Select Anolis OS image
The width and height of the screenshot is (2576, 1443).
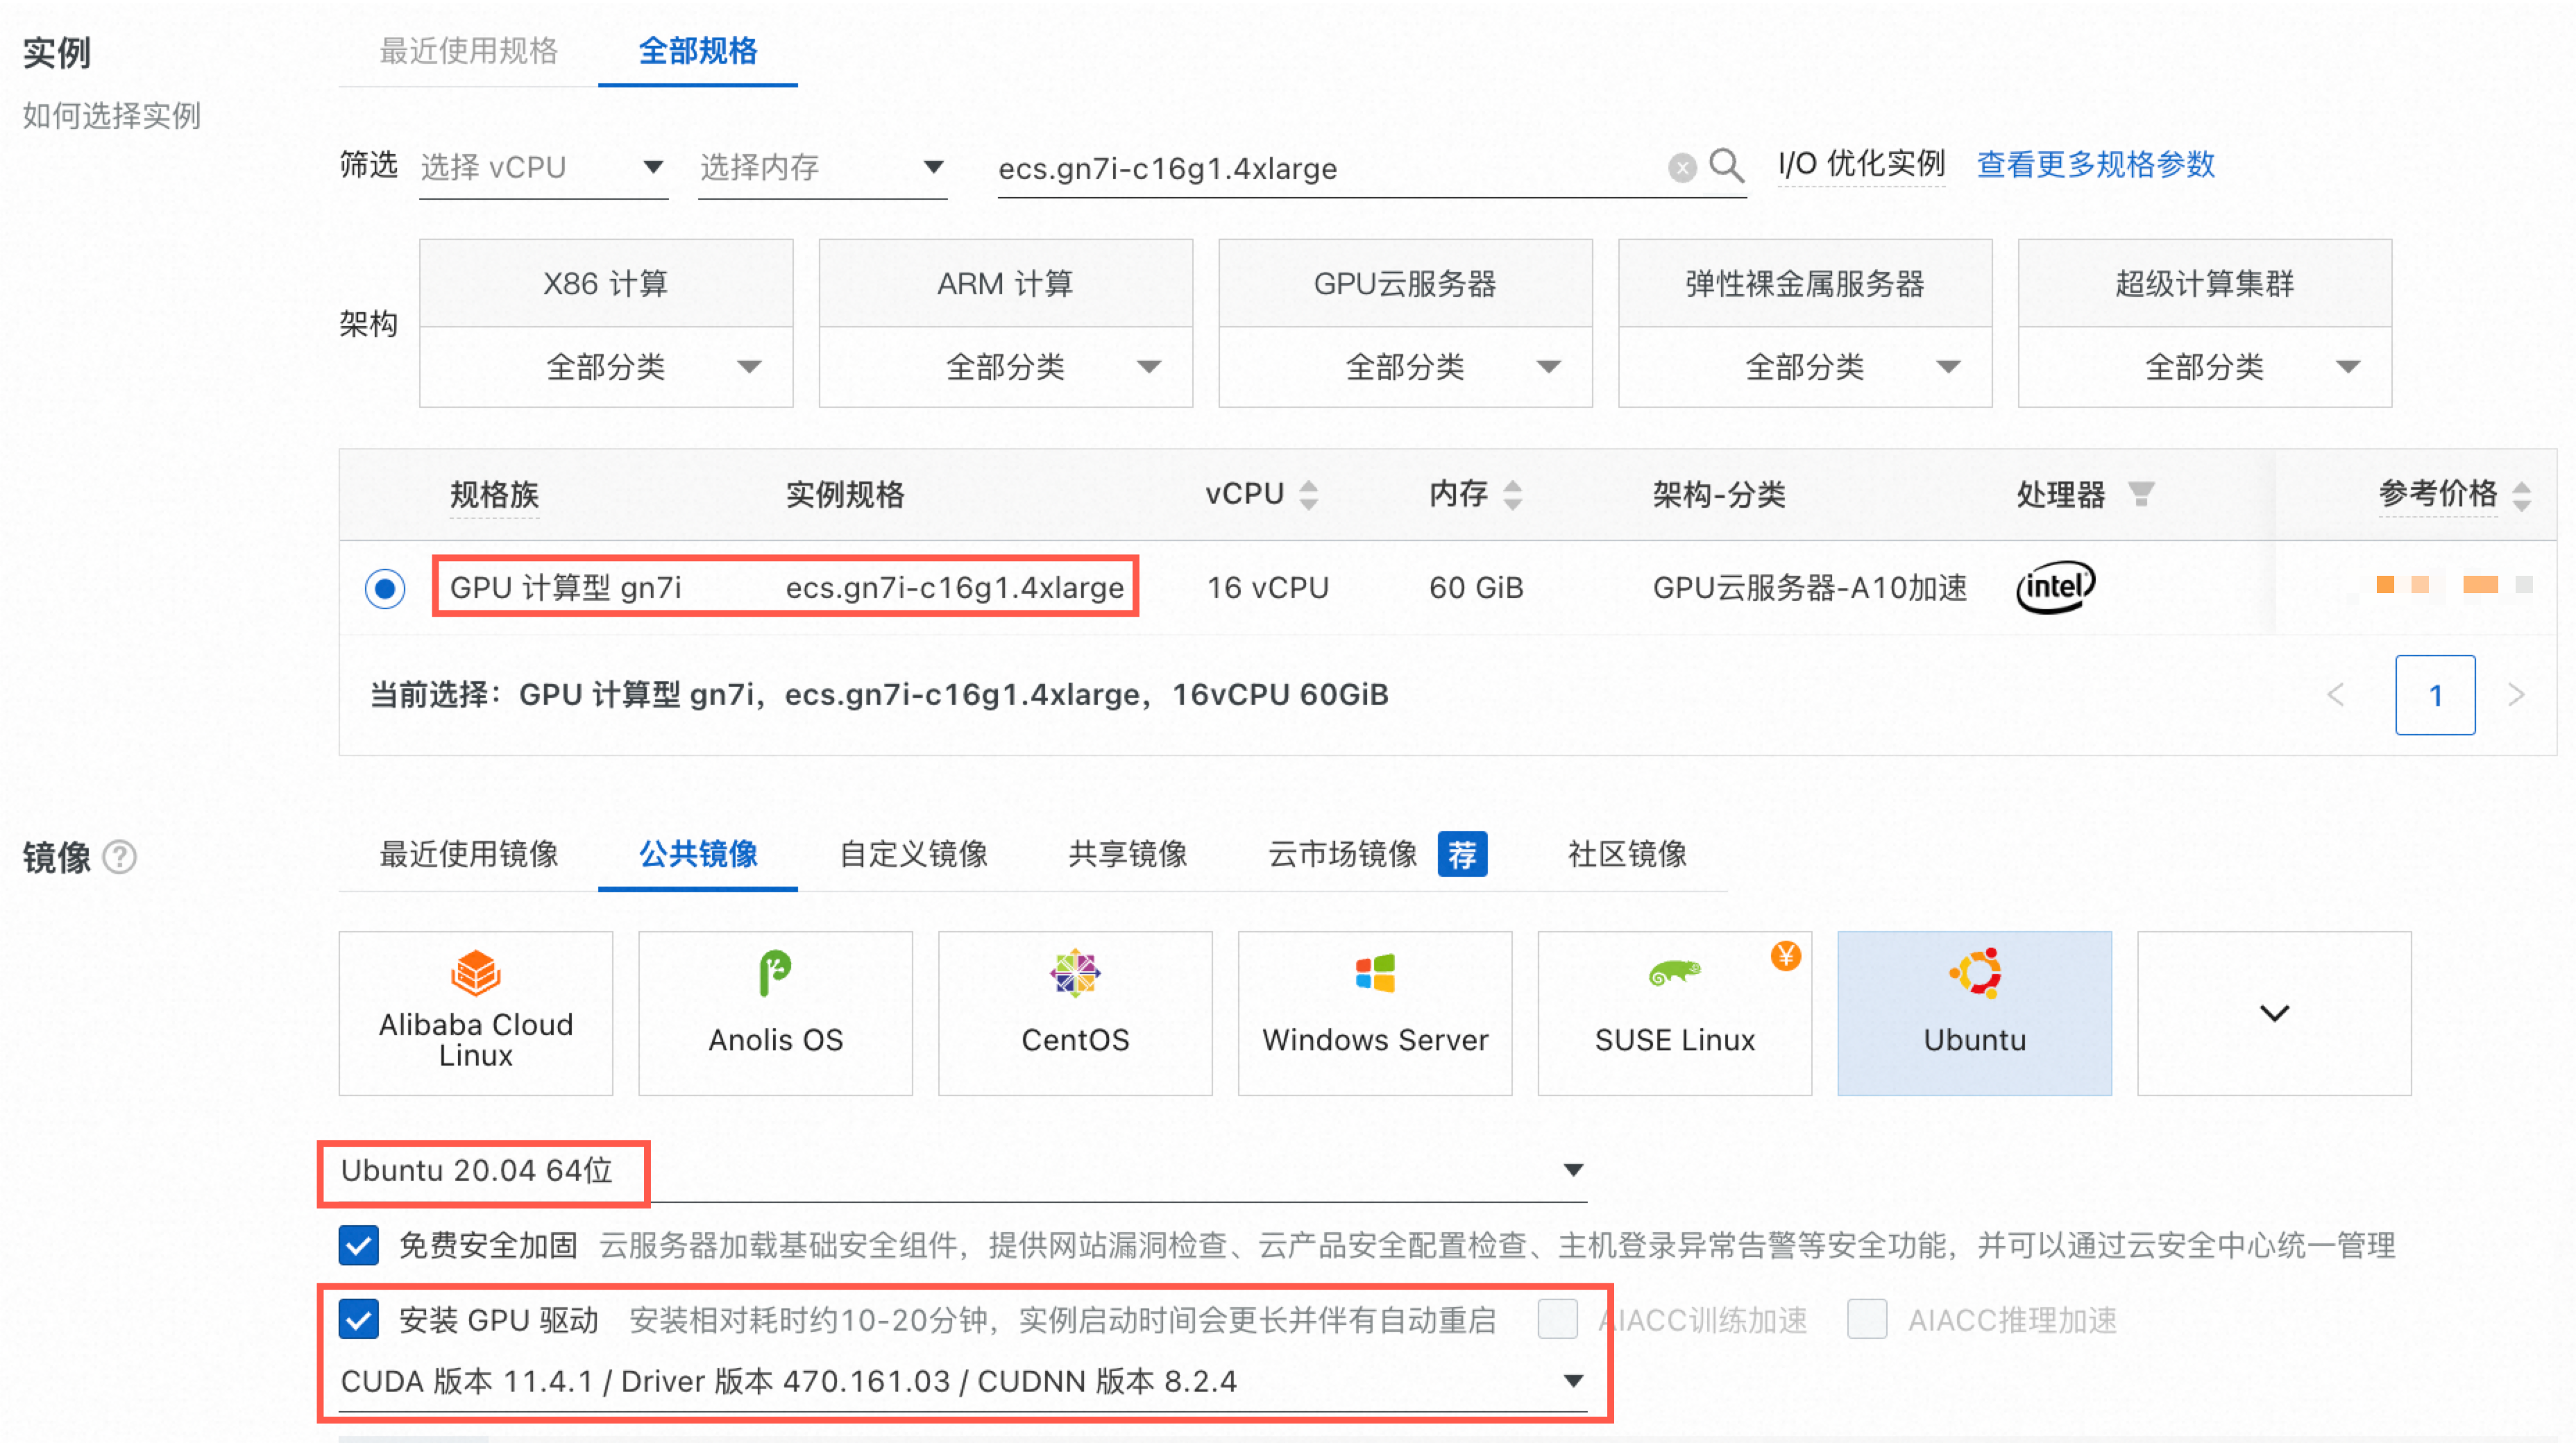776,1013
